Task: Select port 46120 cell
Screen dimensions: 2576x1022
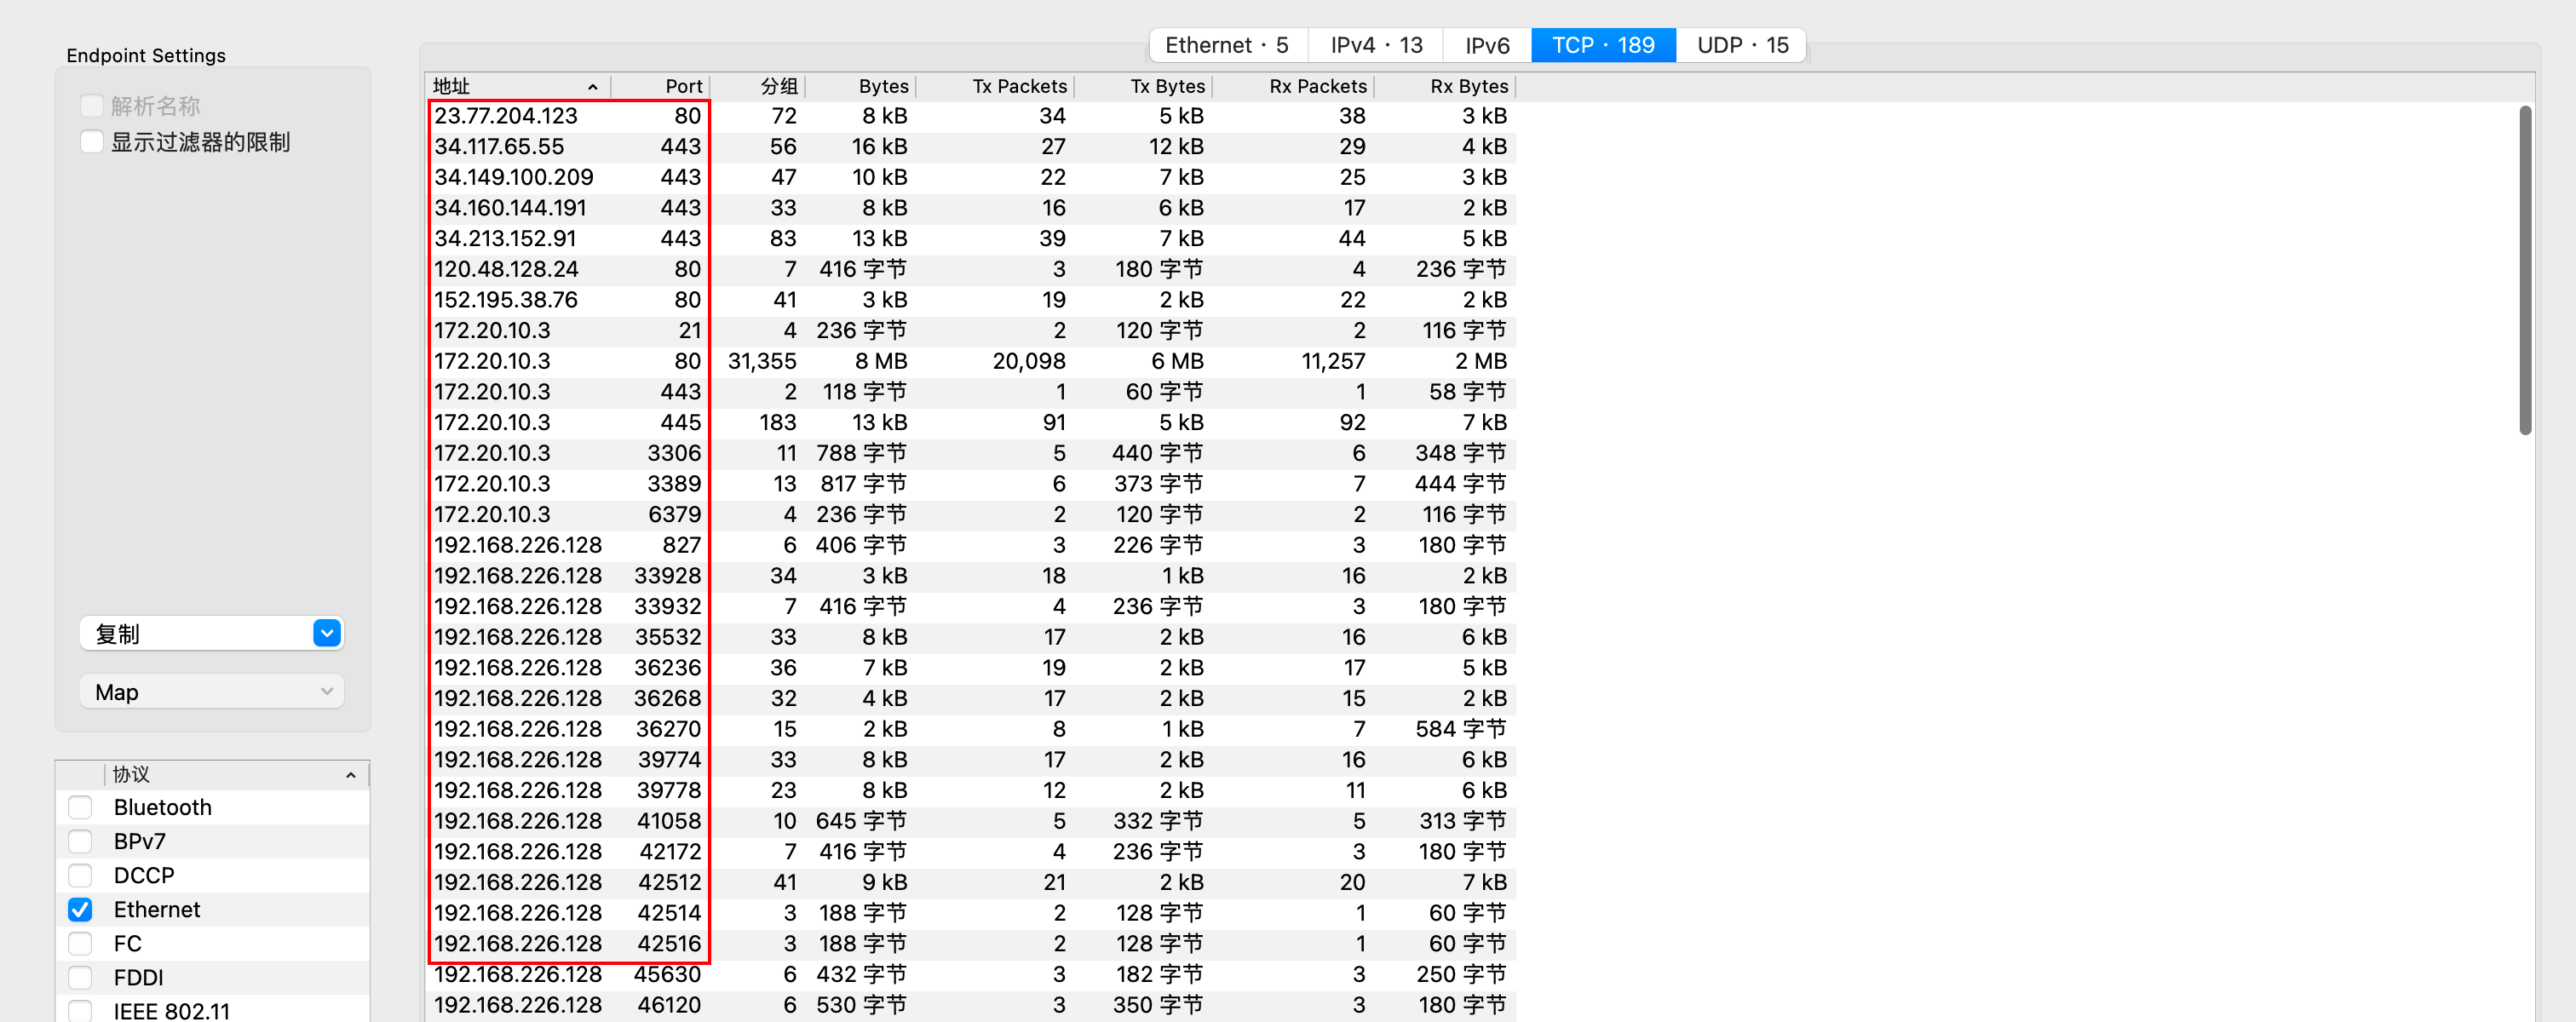Action: click(669, 1005)
